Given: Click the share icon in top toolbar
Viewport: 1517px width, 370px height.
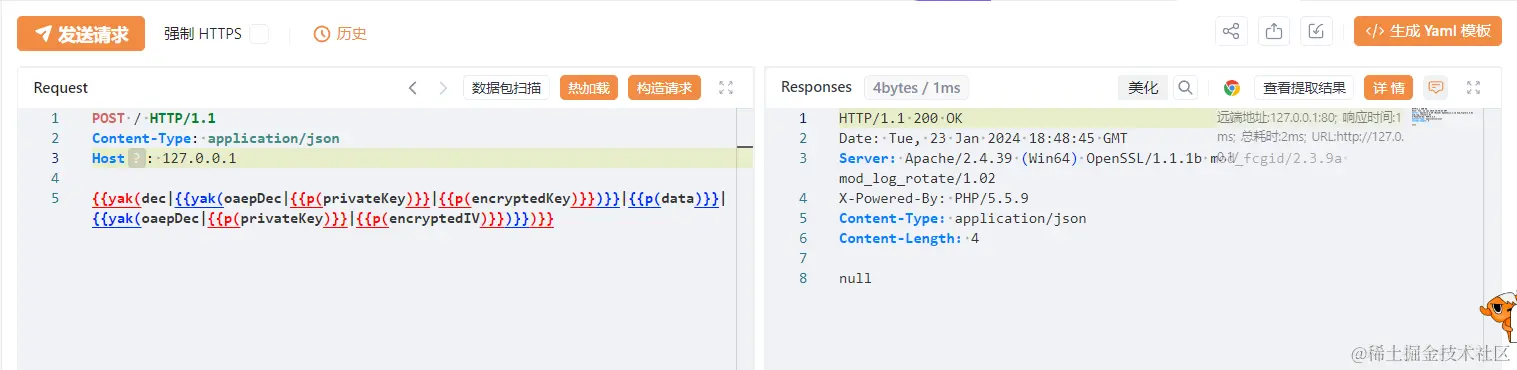Looking at the screenshot, I should (1231, 31).
